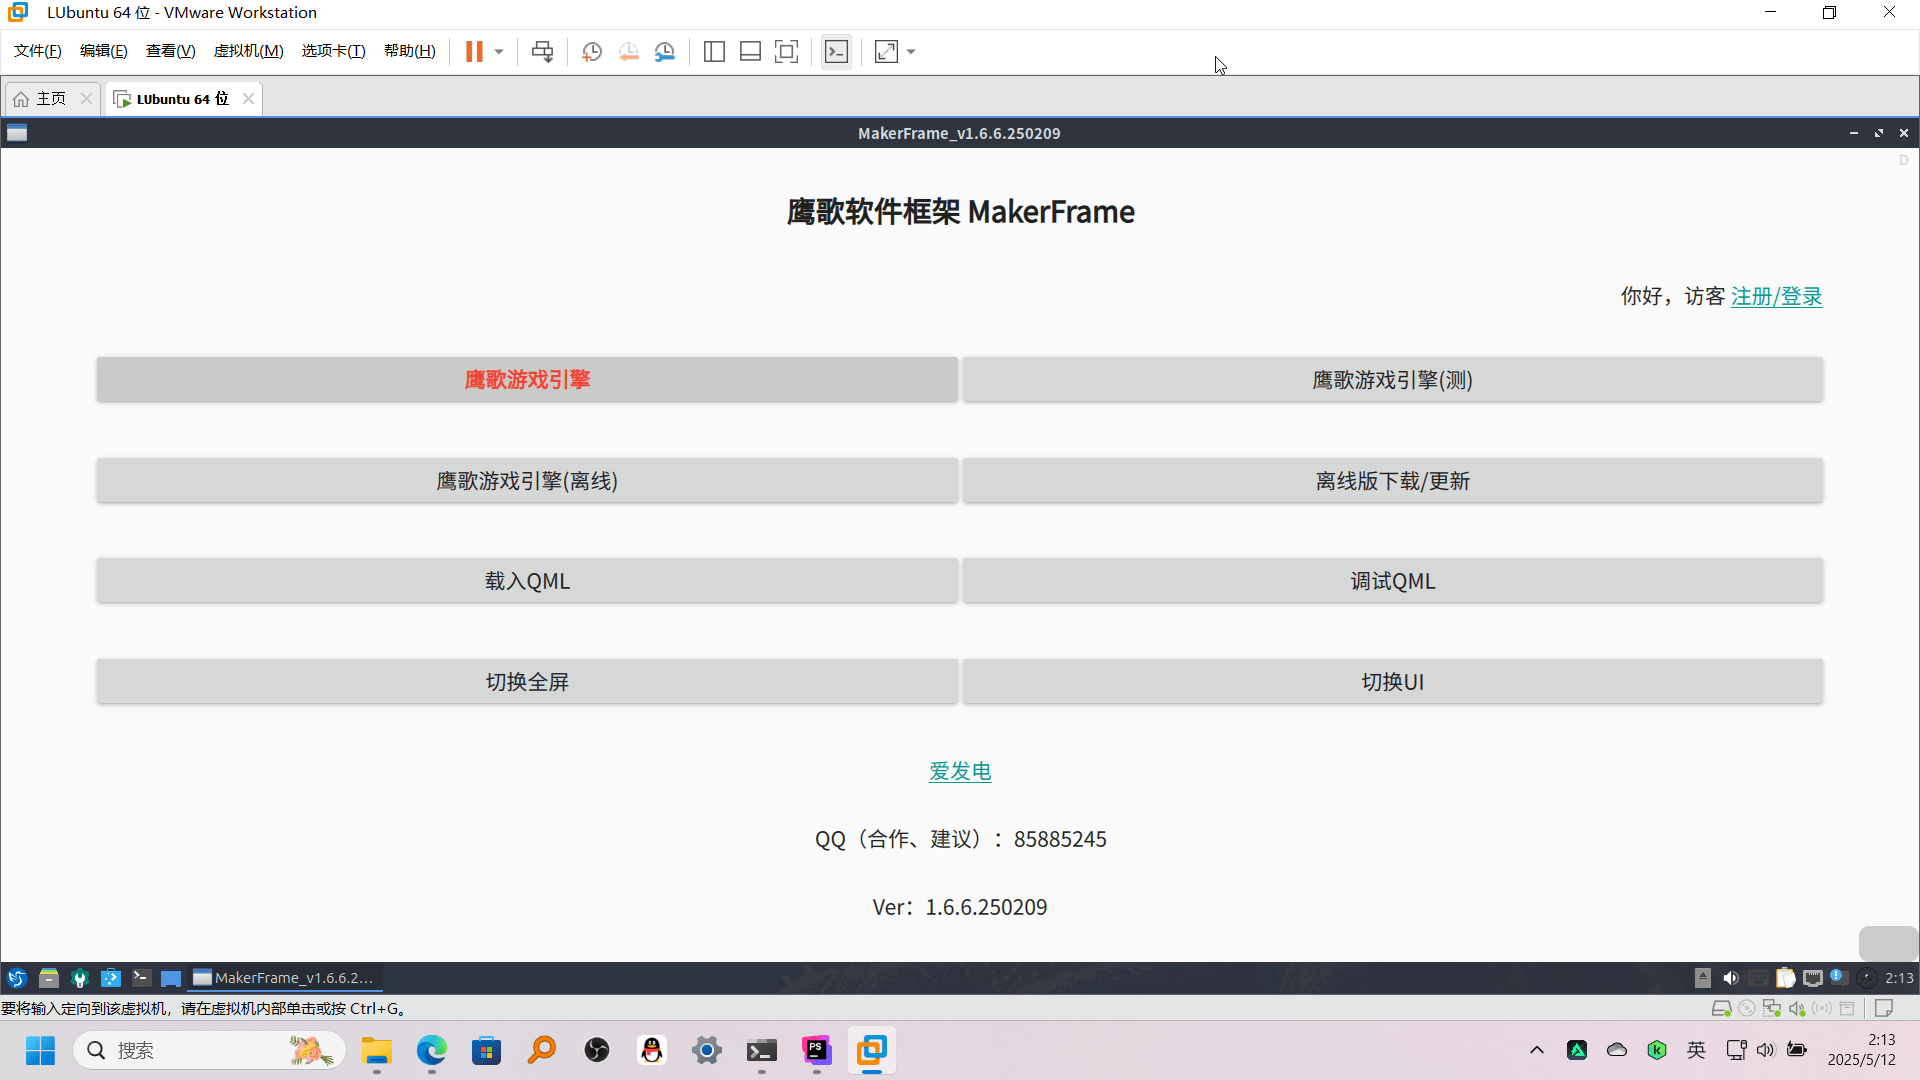Click the 切换UI button
Viewport: 1920px width, 1080px height.
point(1393,682)
